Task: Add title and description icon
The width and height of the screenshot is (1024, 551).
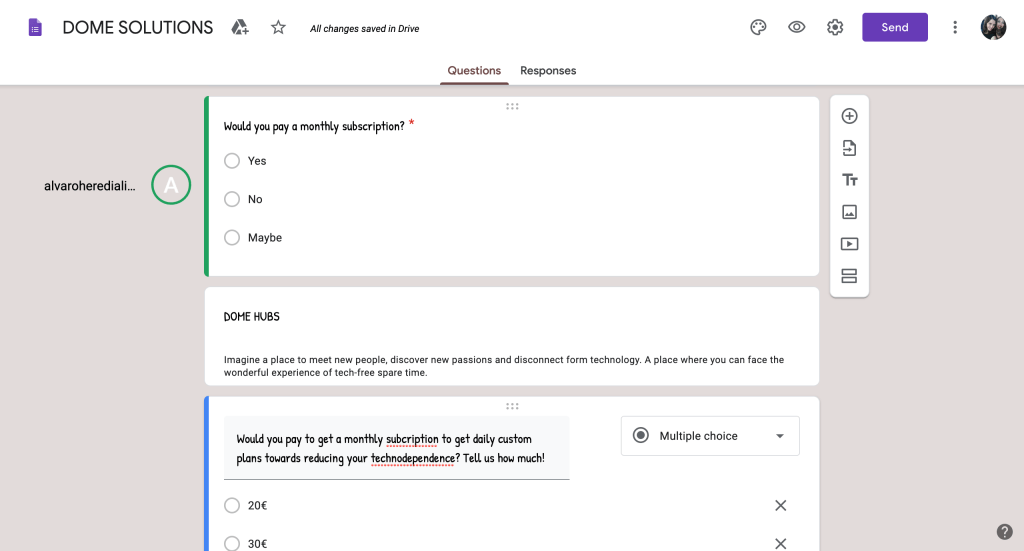Action: (849, 180)
